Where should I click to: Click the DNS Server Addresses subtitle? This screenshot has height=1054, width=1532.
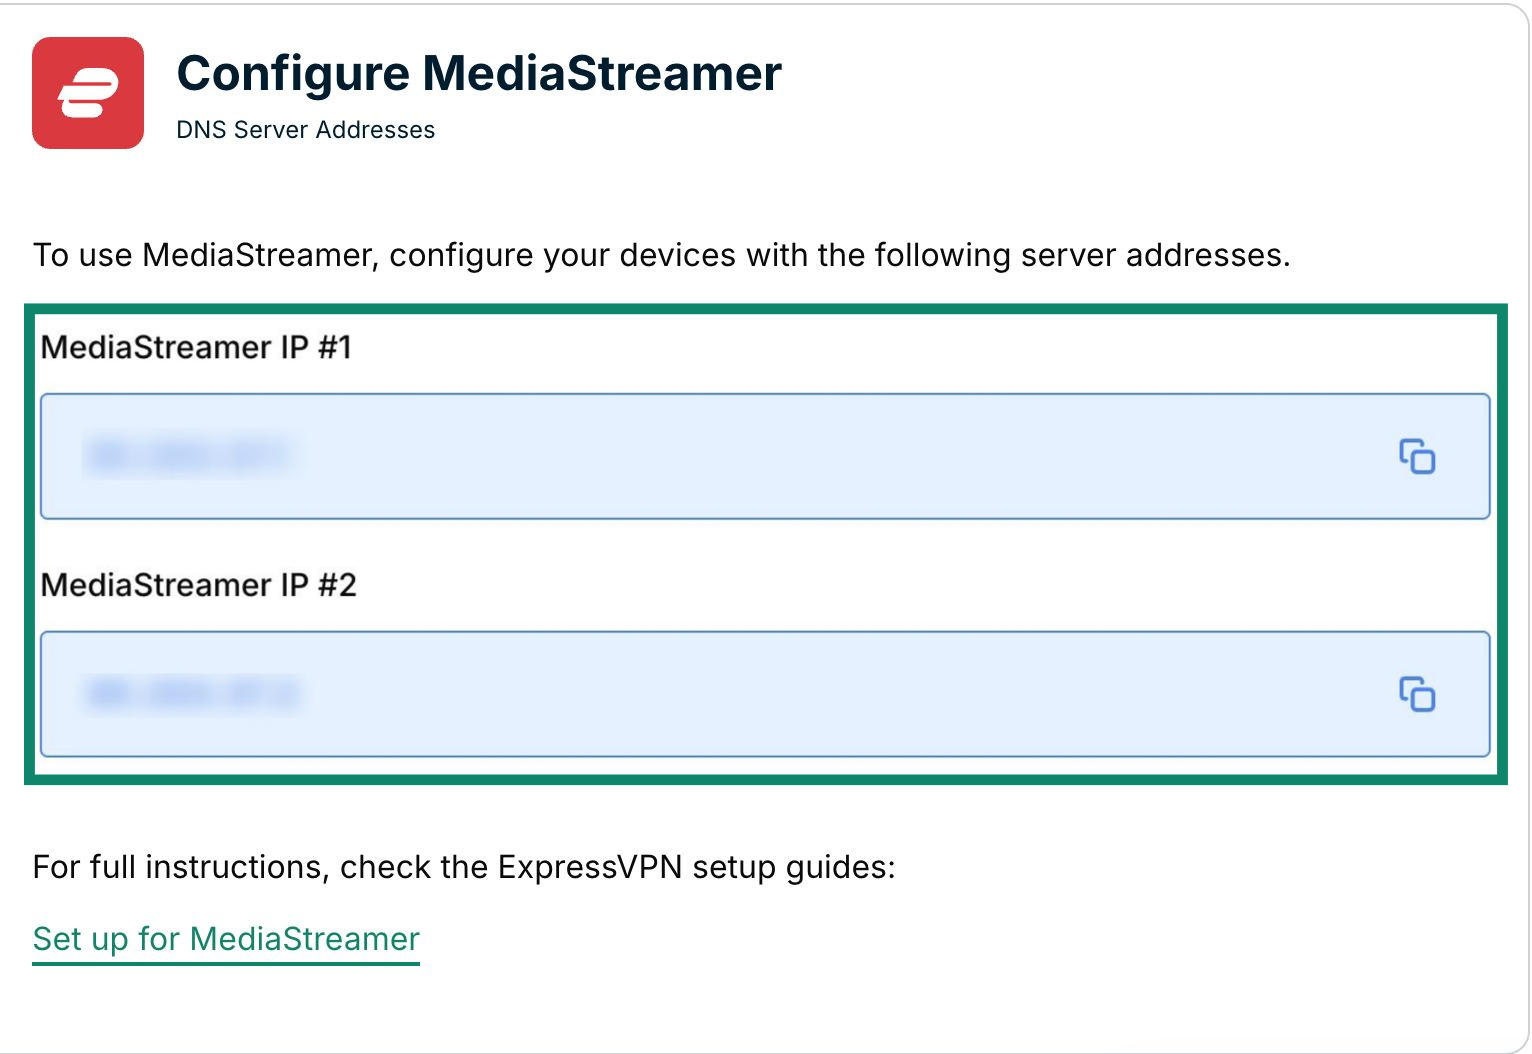pos(306,130)
